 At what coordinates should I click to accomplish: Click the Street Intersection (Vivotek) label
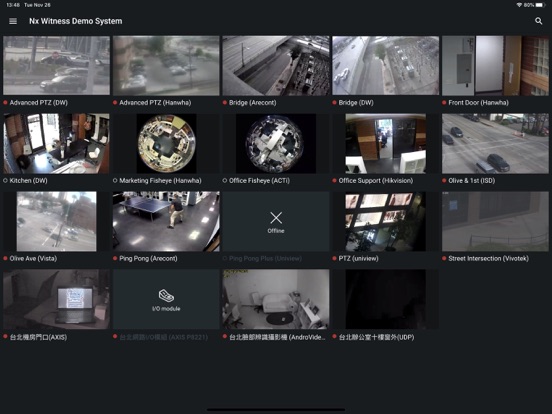[489, 258]
